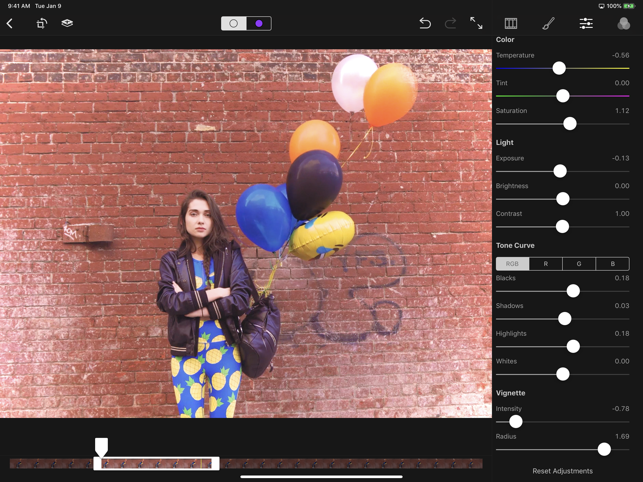This screenshot has width=643, height=482.
Task: Click the Temperature value -0.56
Action: (x=620, y=55)
